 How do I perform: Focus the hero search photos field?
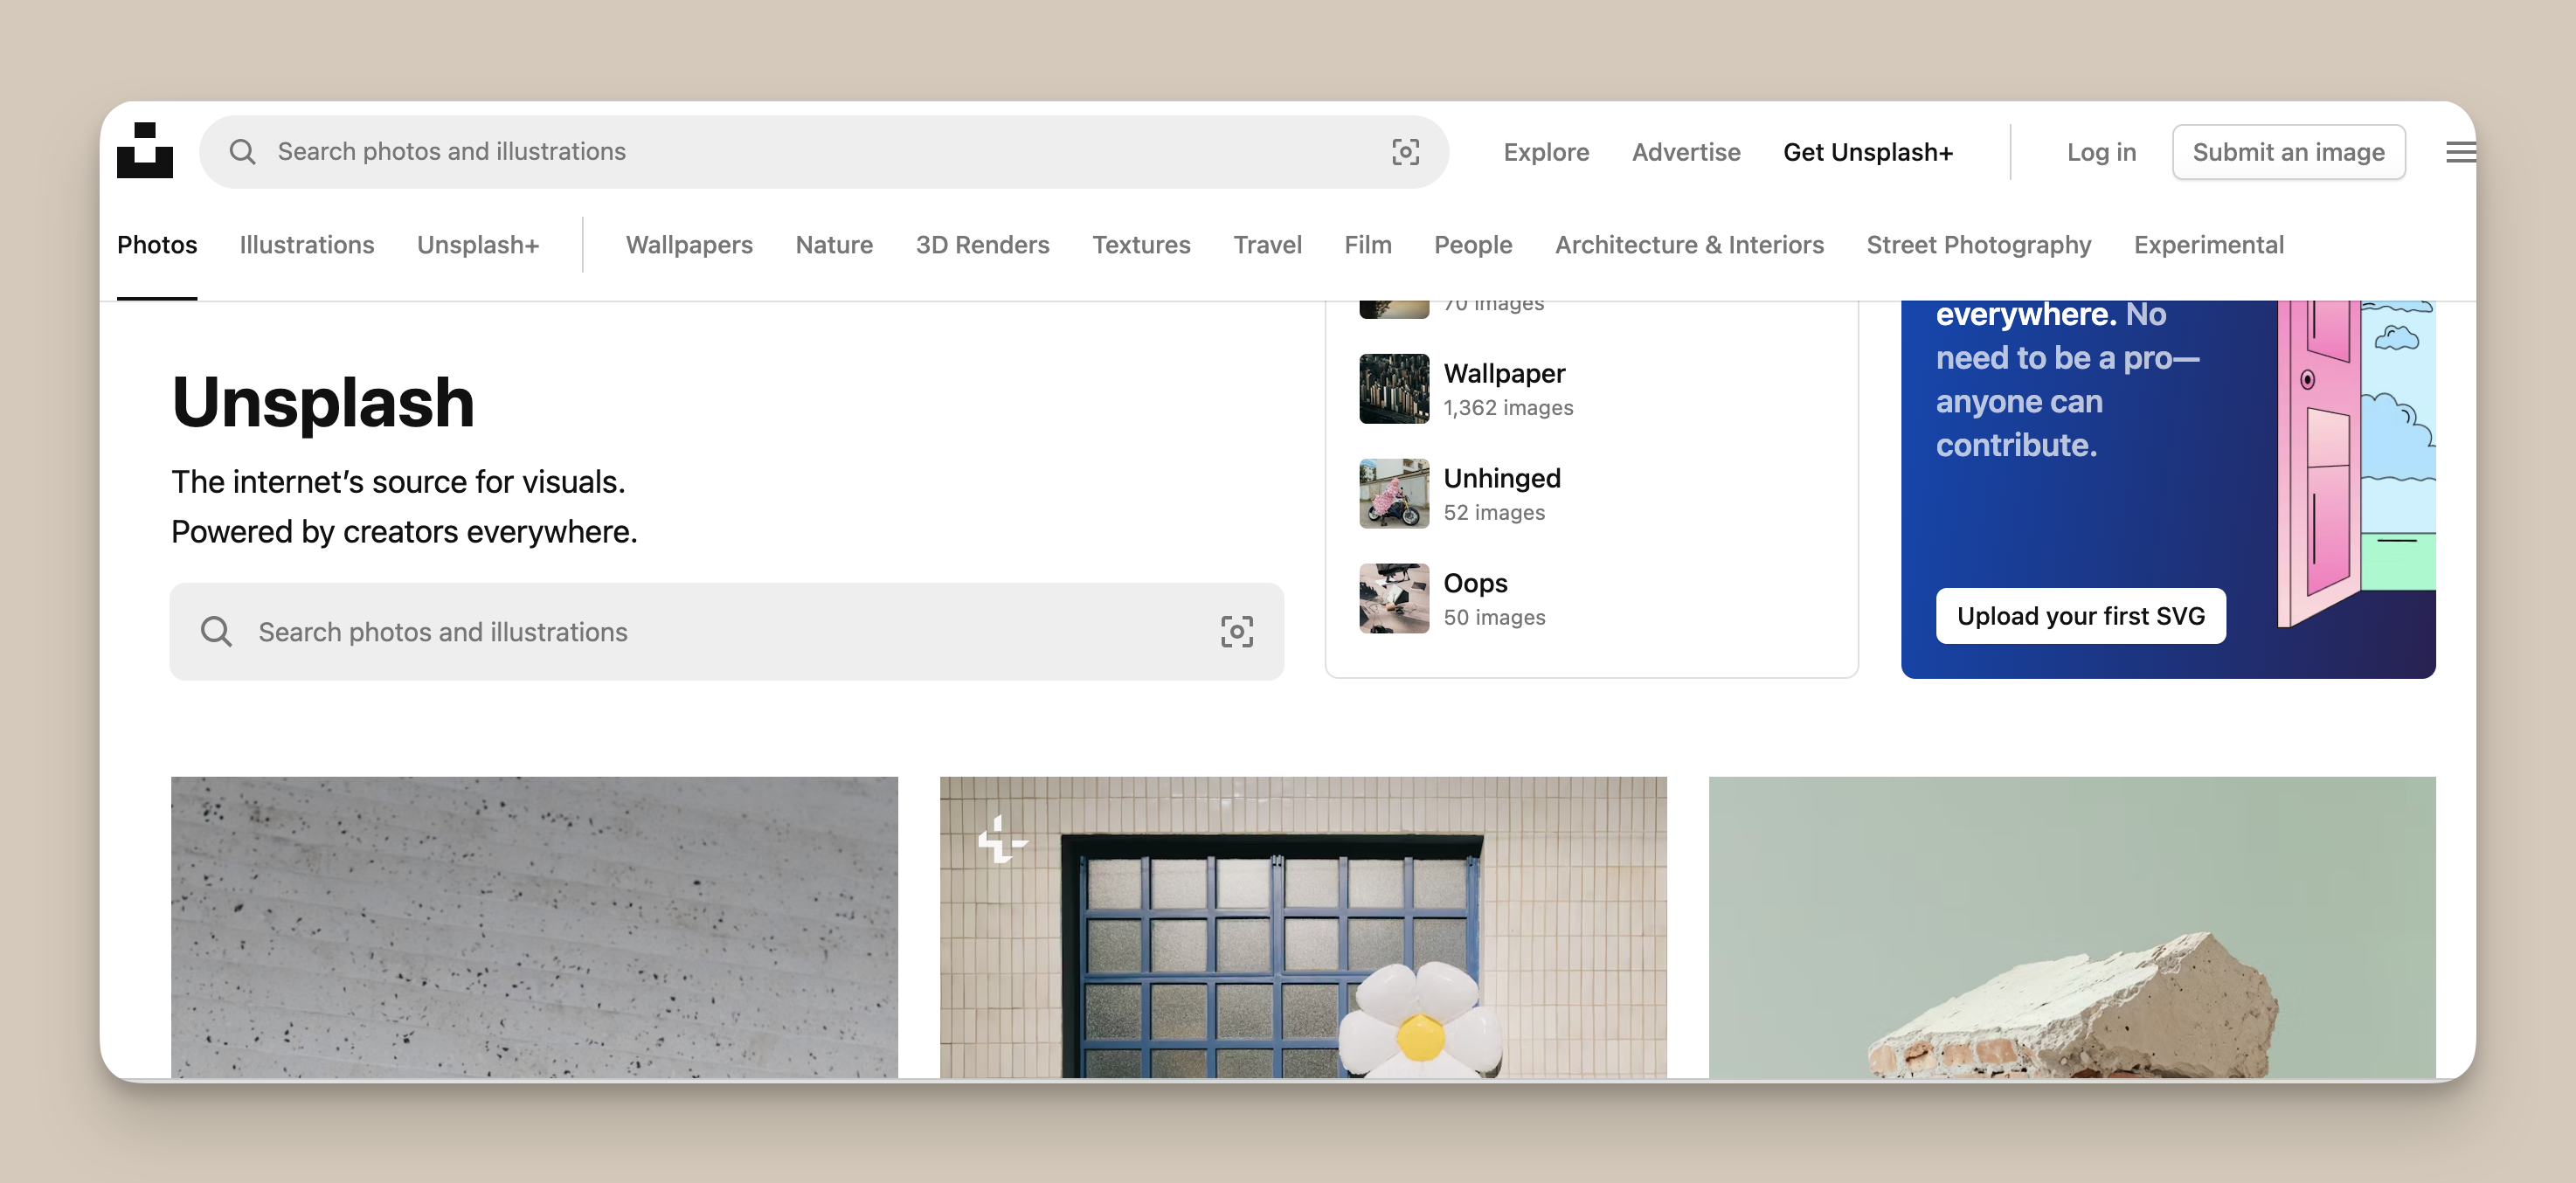click(727, 632)
